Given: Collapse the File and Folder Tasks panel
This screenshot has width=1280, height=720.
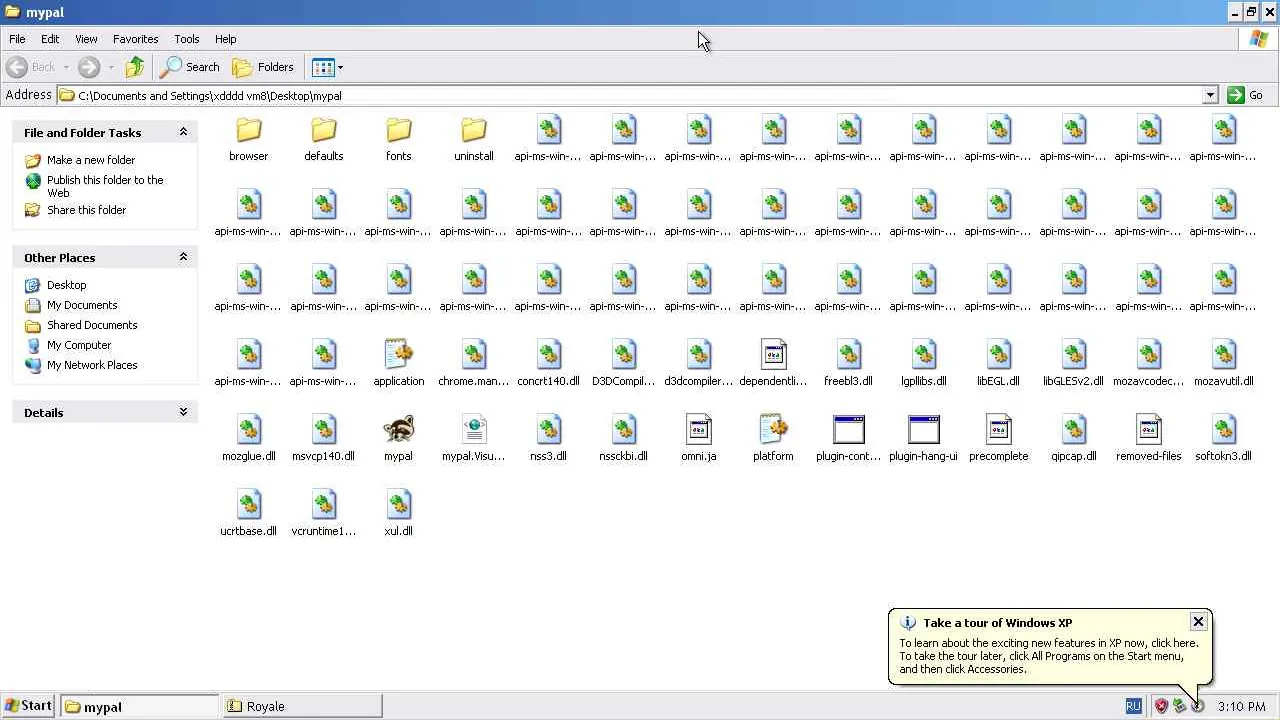Looking at the screenshot, I should [x=183, y=132].
